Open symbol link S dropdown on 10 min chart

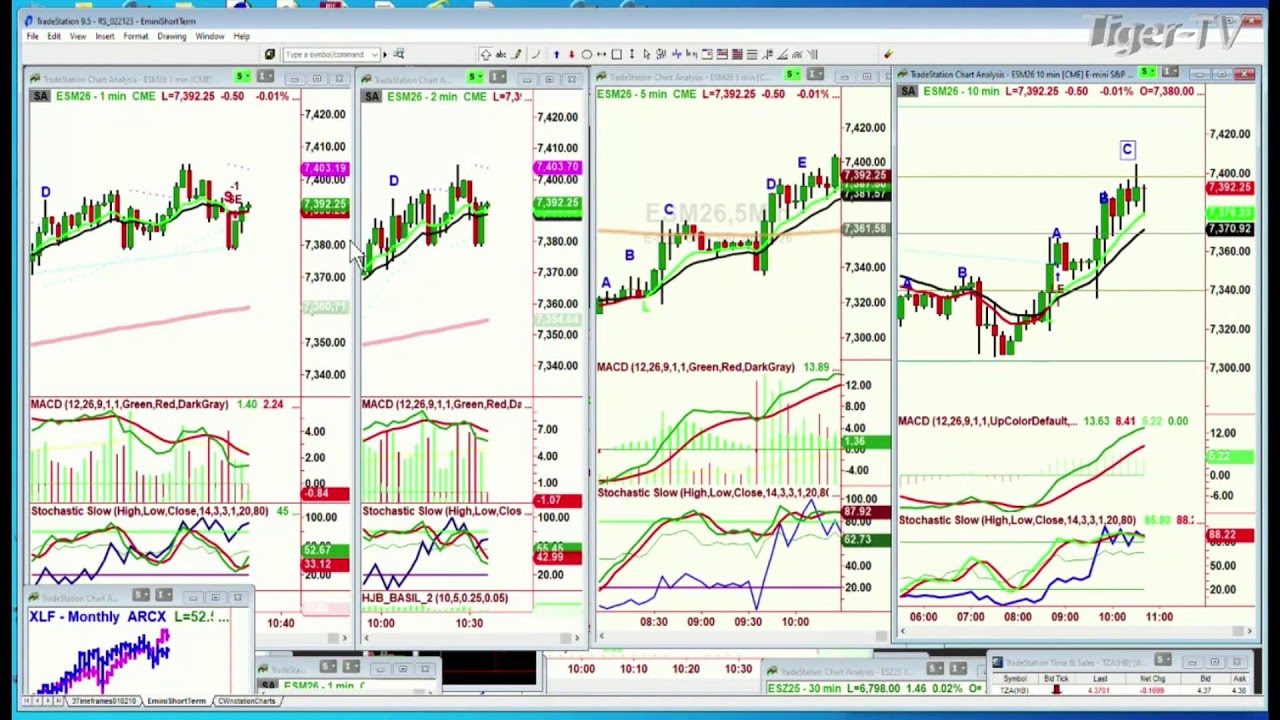[x=1147, y=73]
